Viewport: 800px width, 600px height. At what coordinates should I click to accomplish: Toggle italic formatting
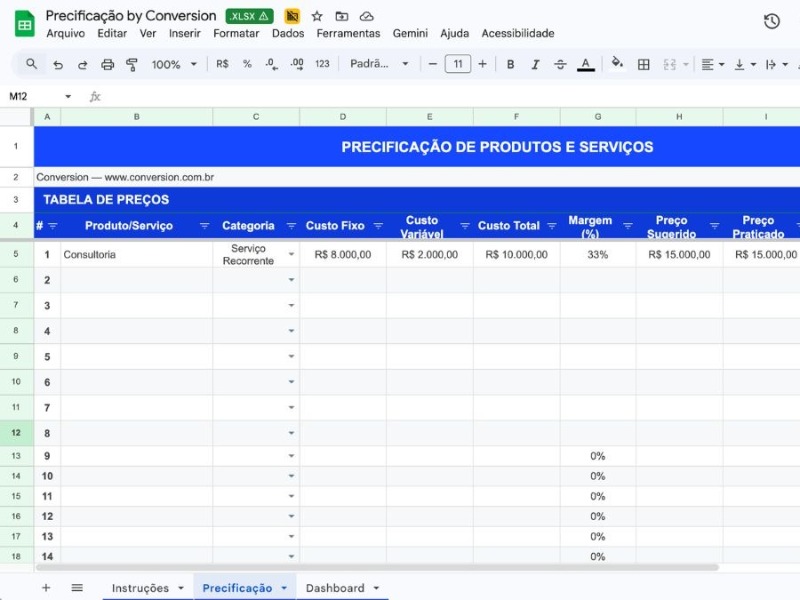tap(534, 64)
